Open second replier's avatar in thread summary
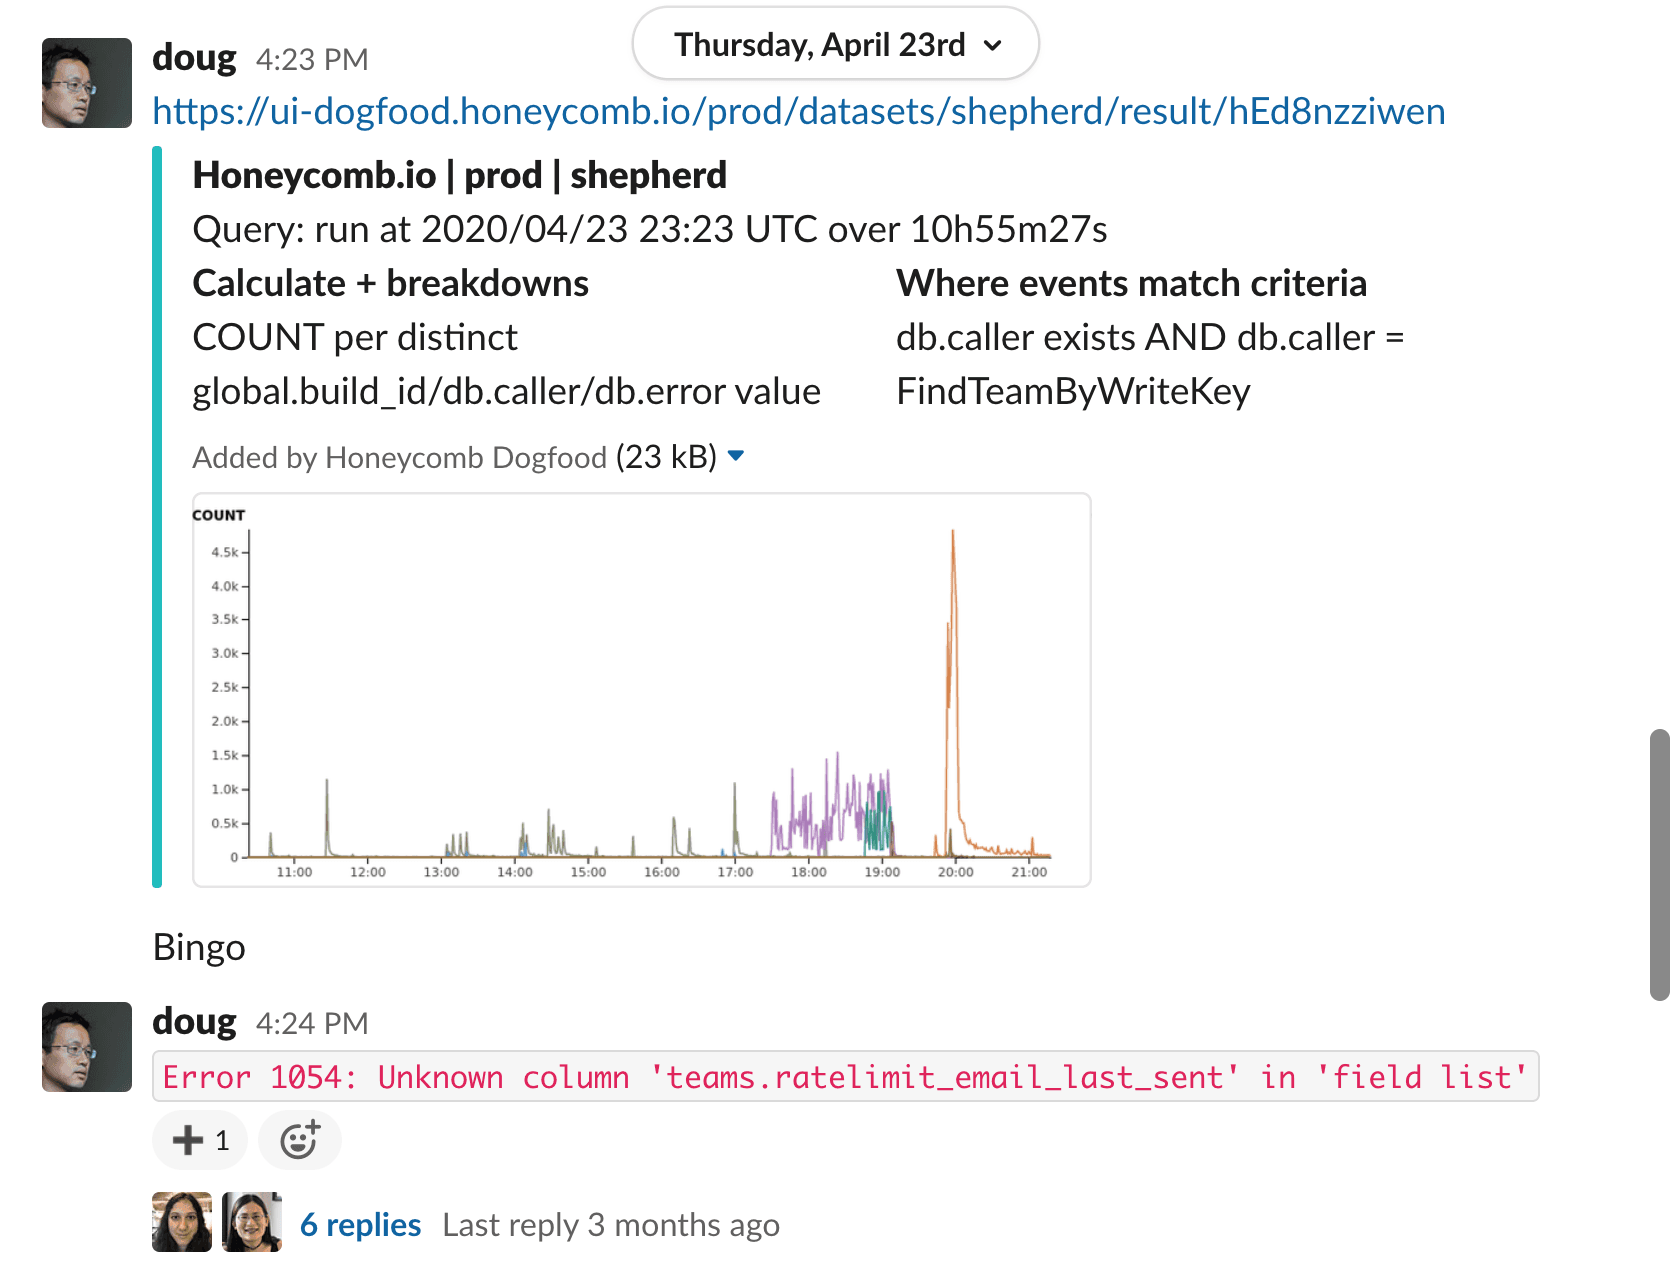 point(252,1222)
